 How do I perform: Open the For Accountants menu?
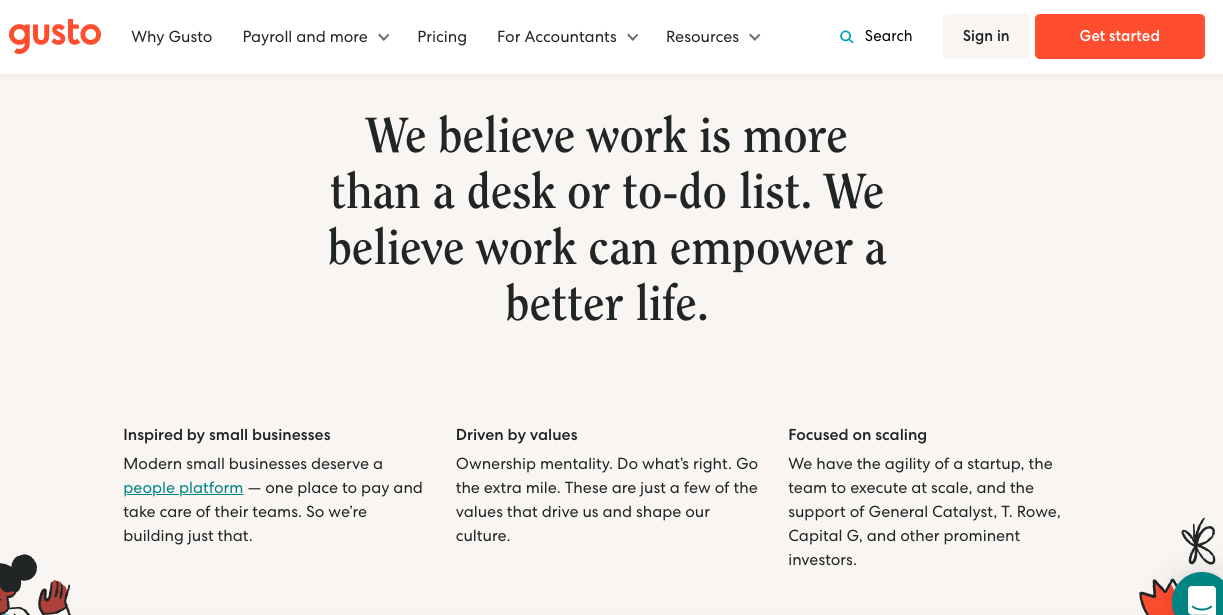(557, 37)
